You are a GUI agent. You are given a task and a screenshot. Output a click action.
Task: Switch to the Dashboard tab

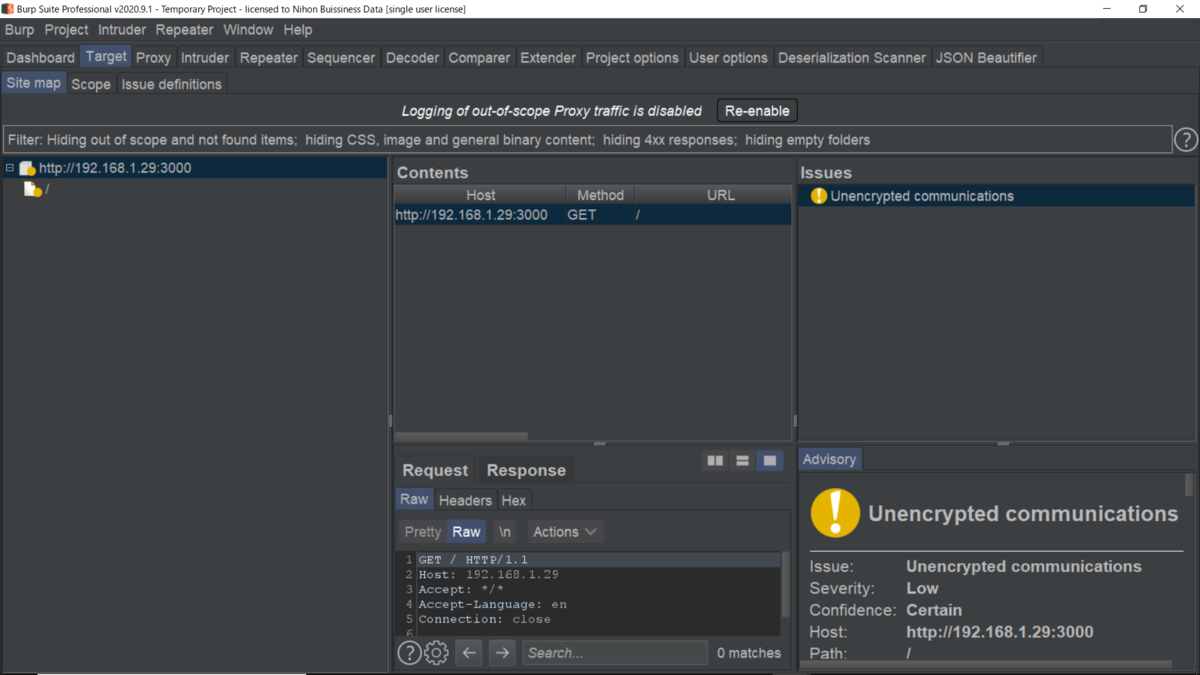click(x=41, y=58)
